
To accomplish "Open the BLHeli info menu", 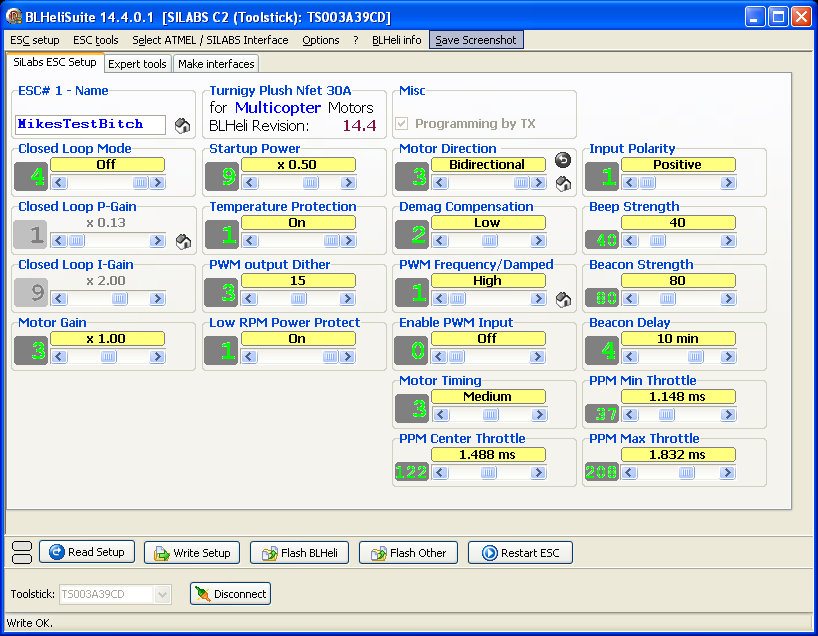I will 396,40.
